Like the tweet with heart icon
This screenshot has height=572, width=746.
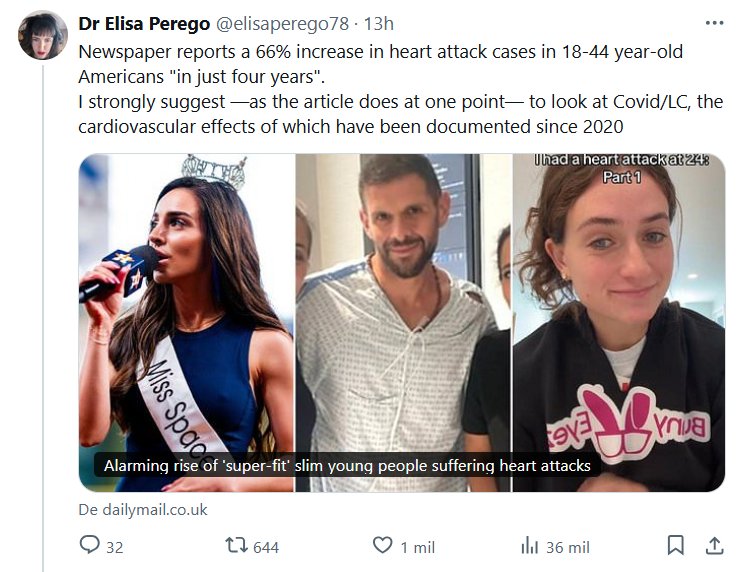pyautogui.click(x=382, y=546)
